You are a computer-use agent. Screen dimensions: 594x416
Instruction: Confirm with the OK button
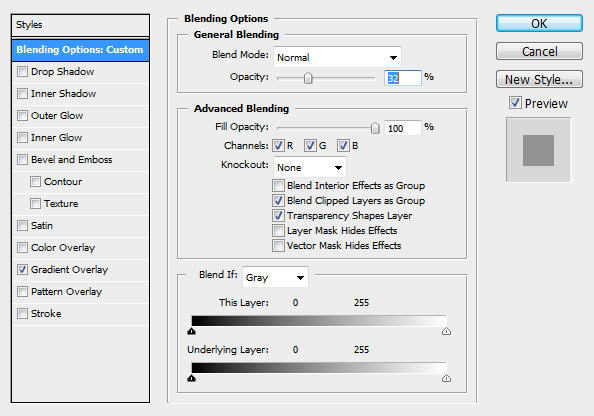[539, 23]
